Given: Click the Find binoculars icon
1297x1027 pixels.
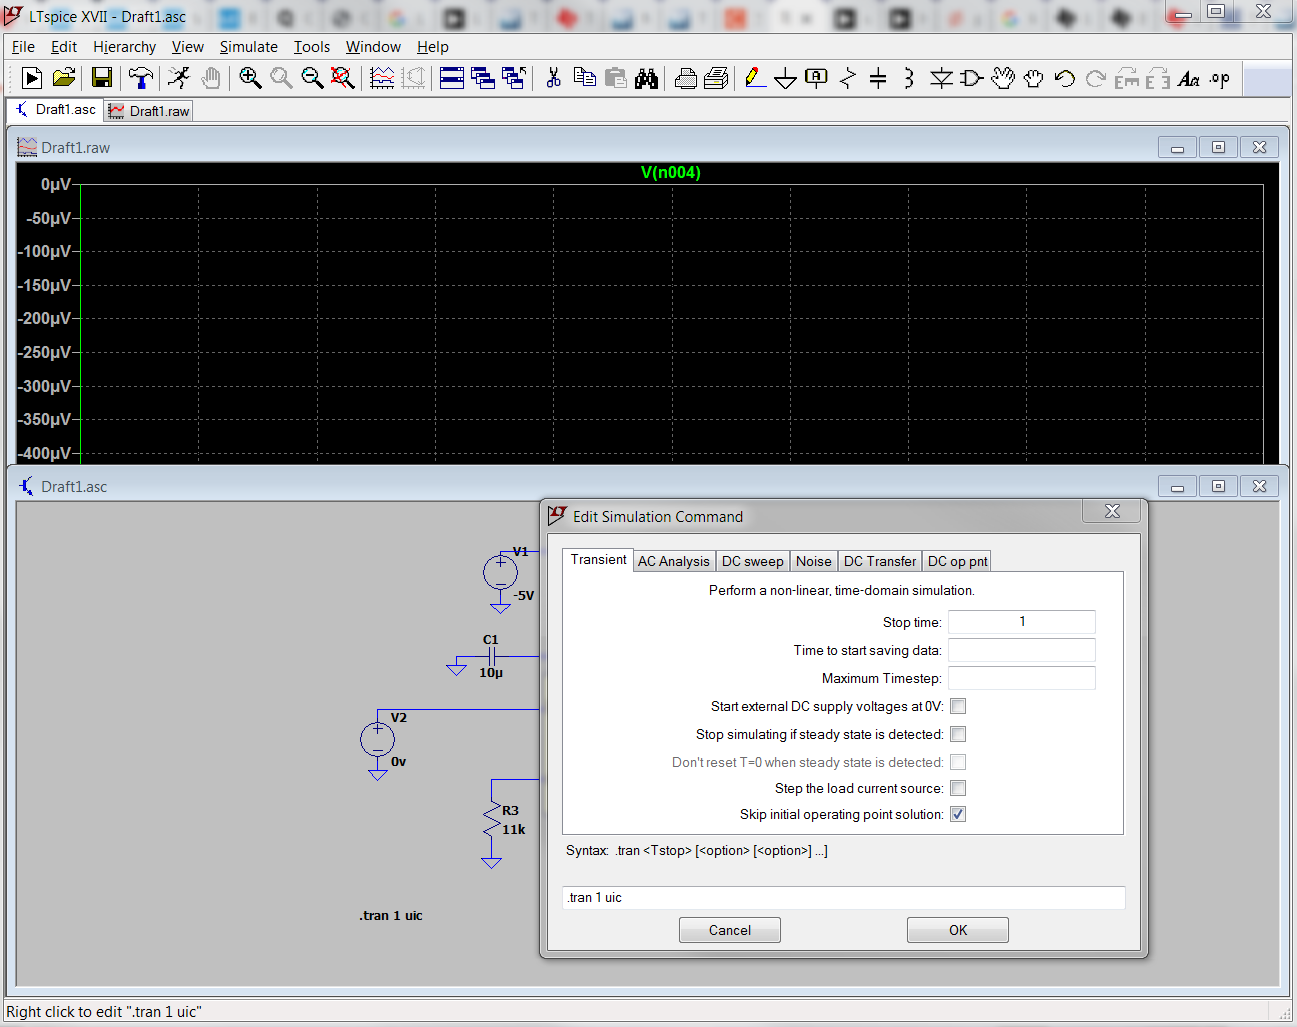Looking at the screenshot, I should [647, 78].
